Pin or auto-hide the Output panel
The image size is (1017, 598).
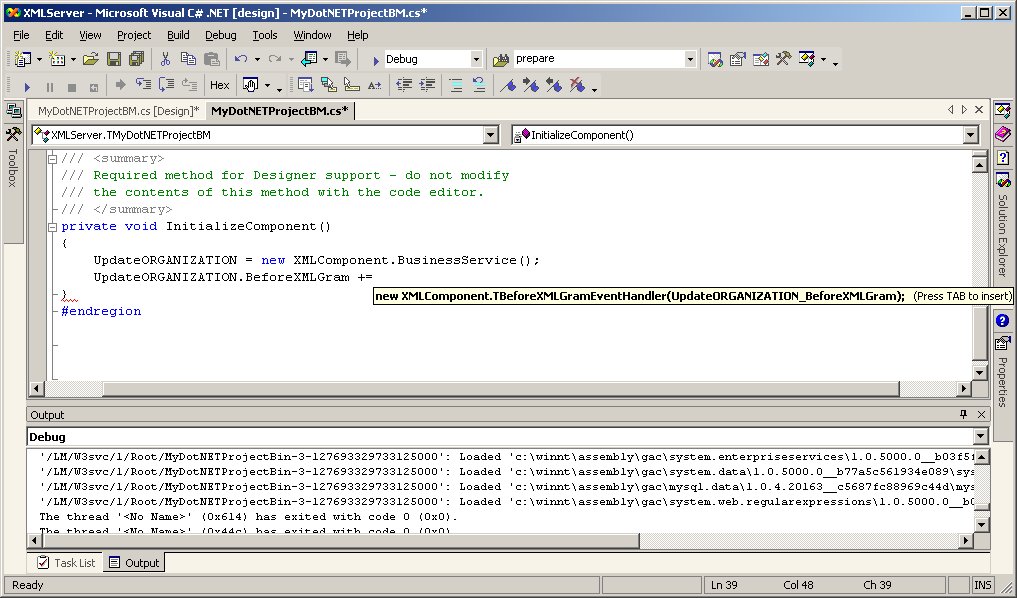[963, 414]
